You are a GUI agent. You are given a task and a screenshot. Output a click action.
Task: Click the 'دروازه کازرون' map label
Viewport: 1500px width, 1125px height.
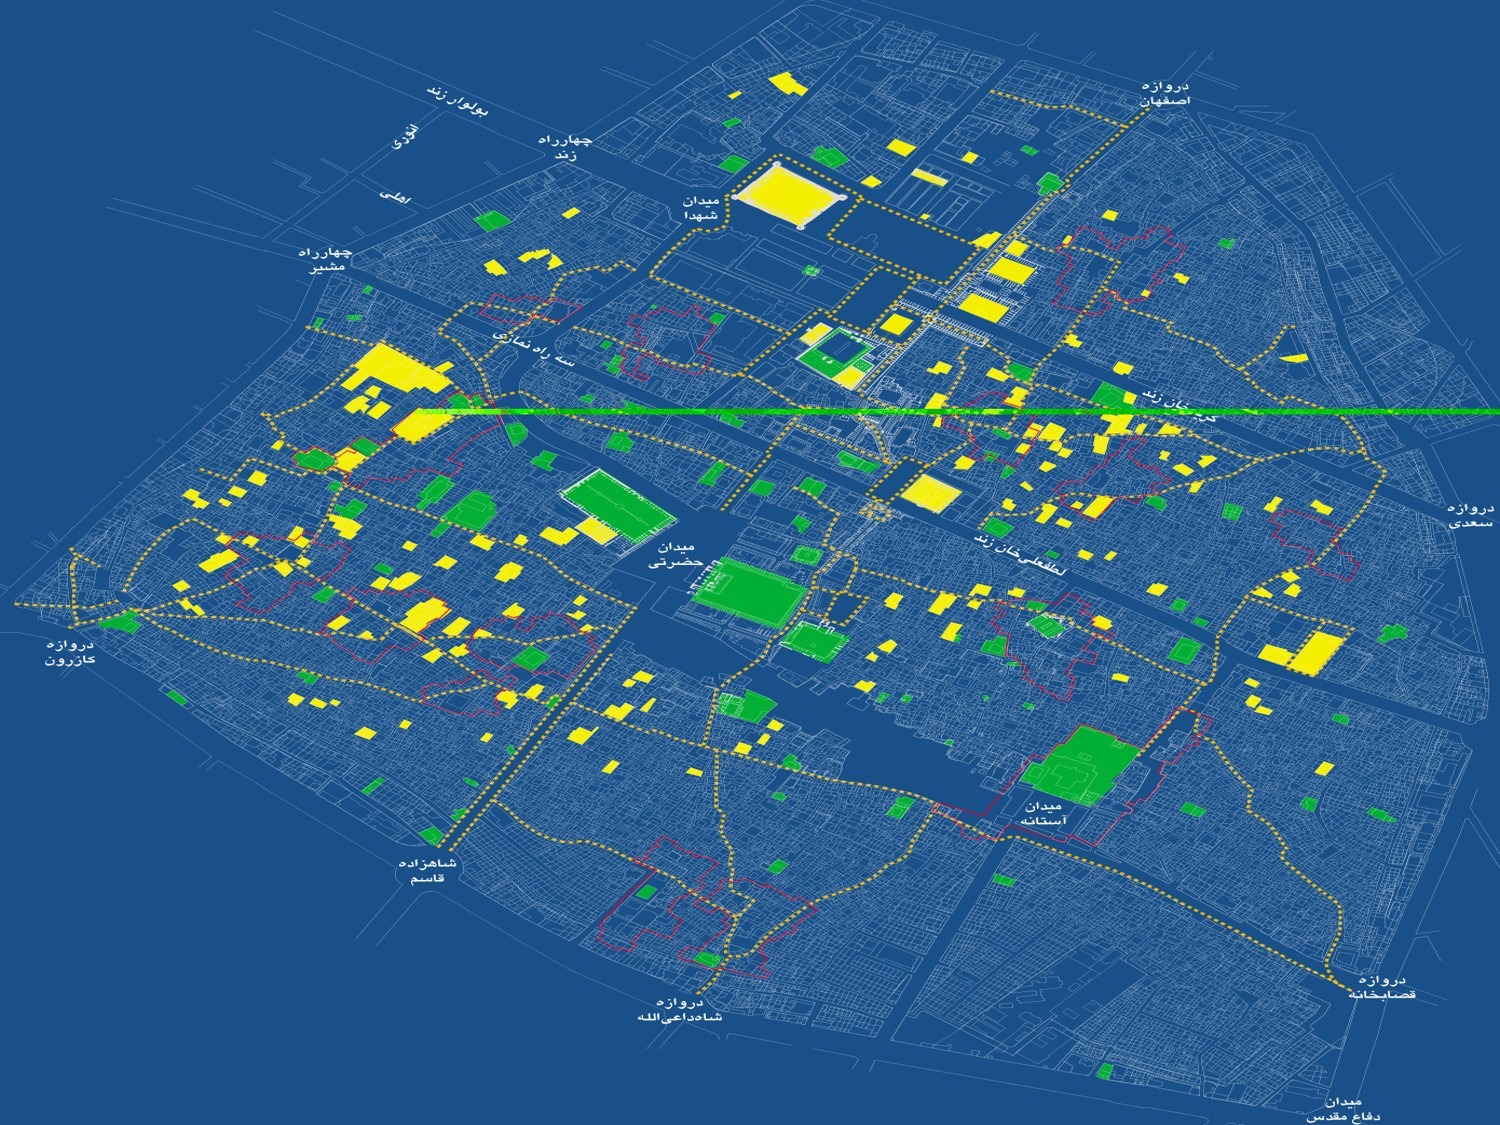tap(69, 652)
